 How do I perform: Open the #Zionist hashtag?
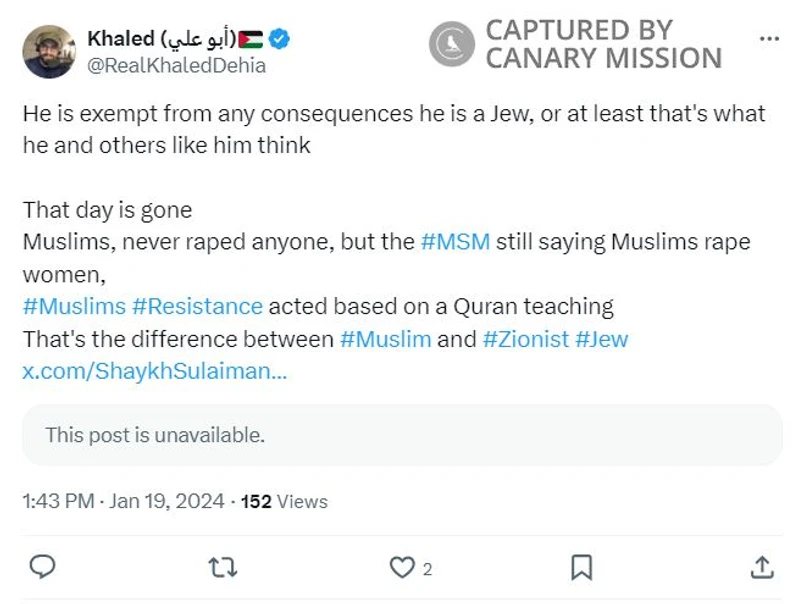525,339
